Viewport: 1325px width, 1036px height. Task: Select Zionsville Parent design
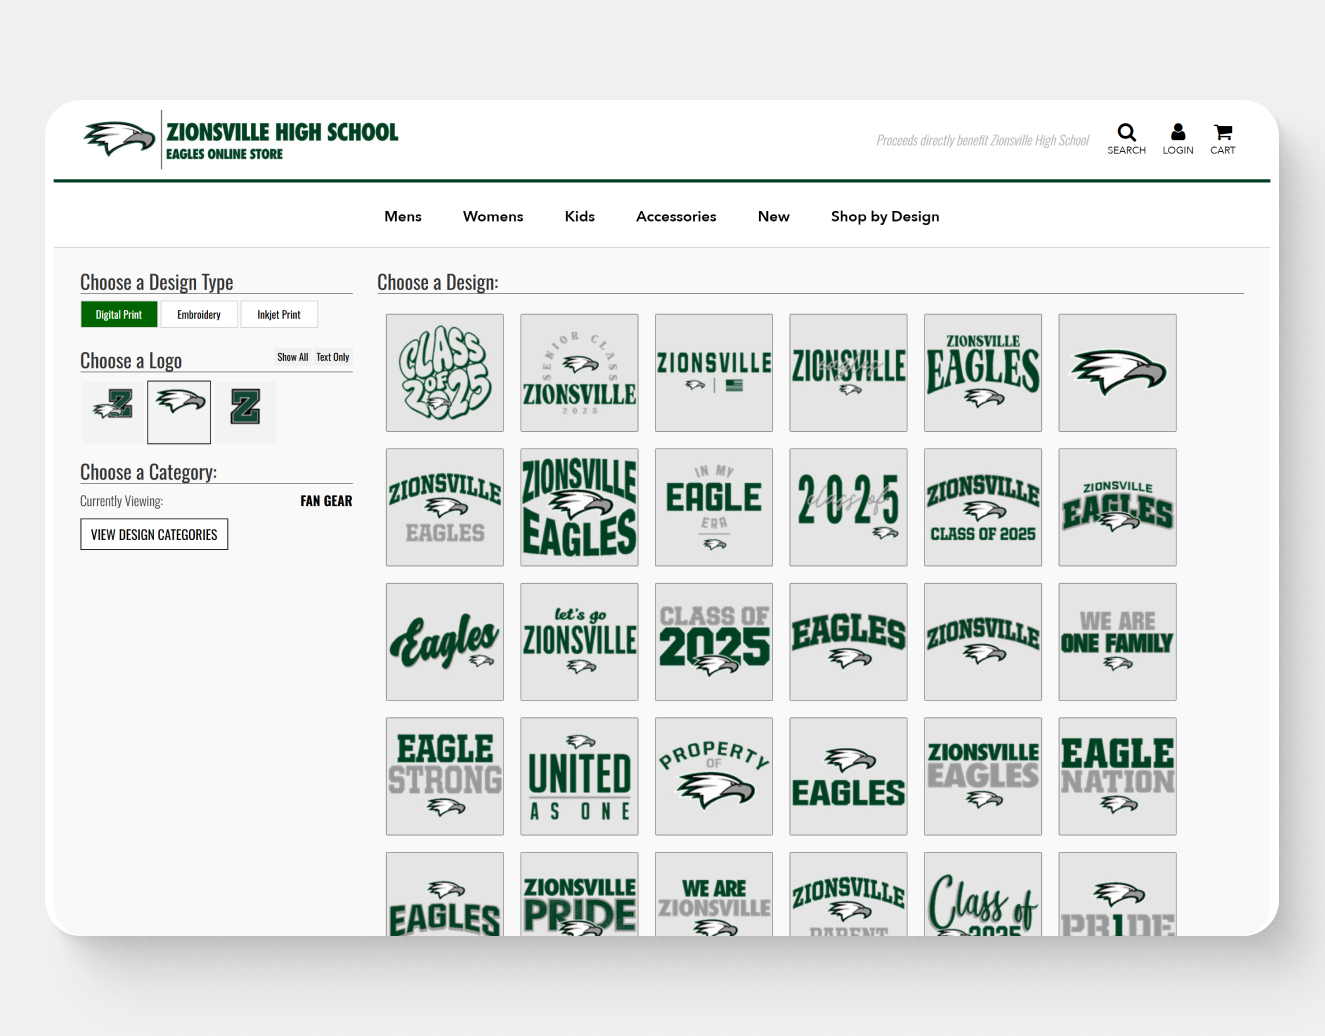[848, 894]
